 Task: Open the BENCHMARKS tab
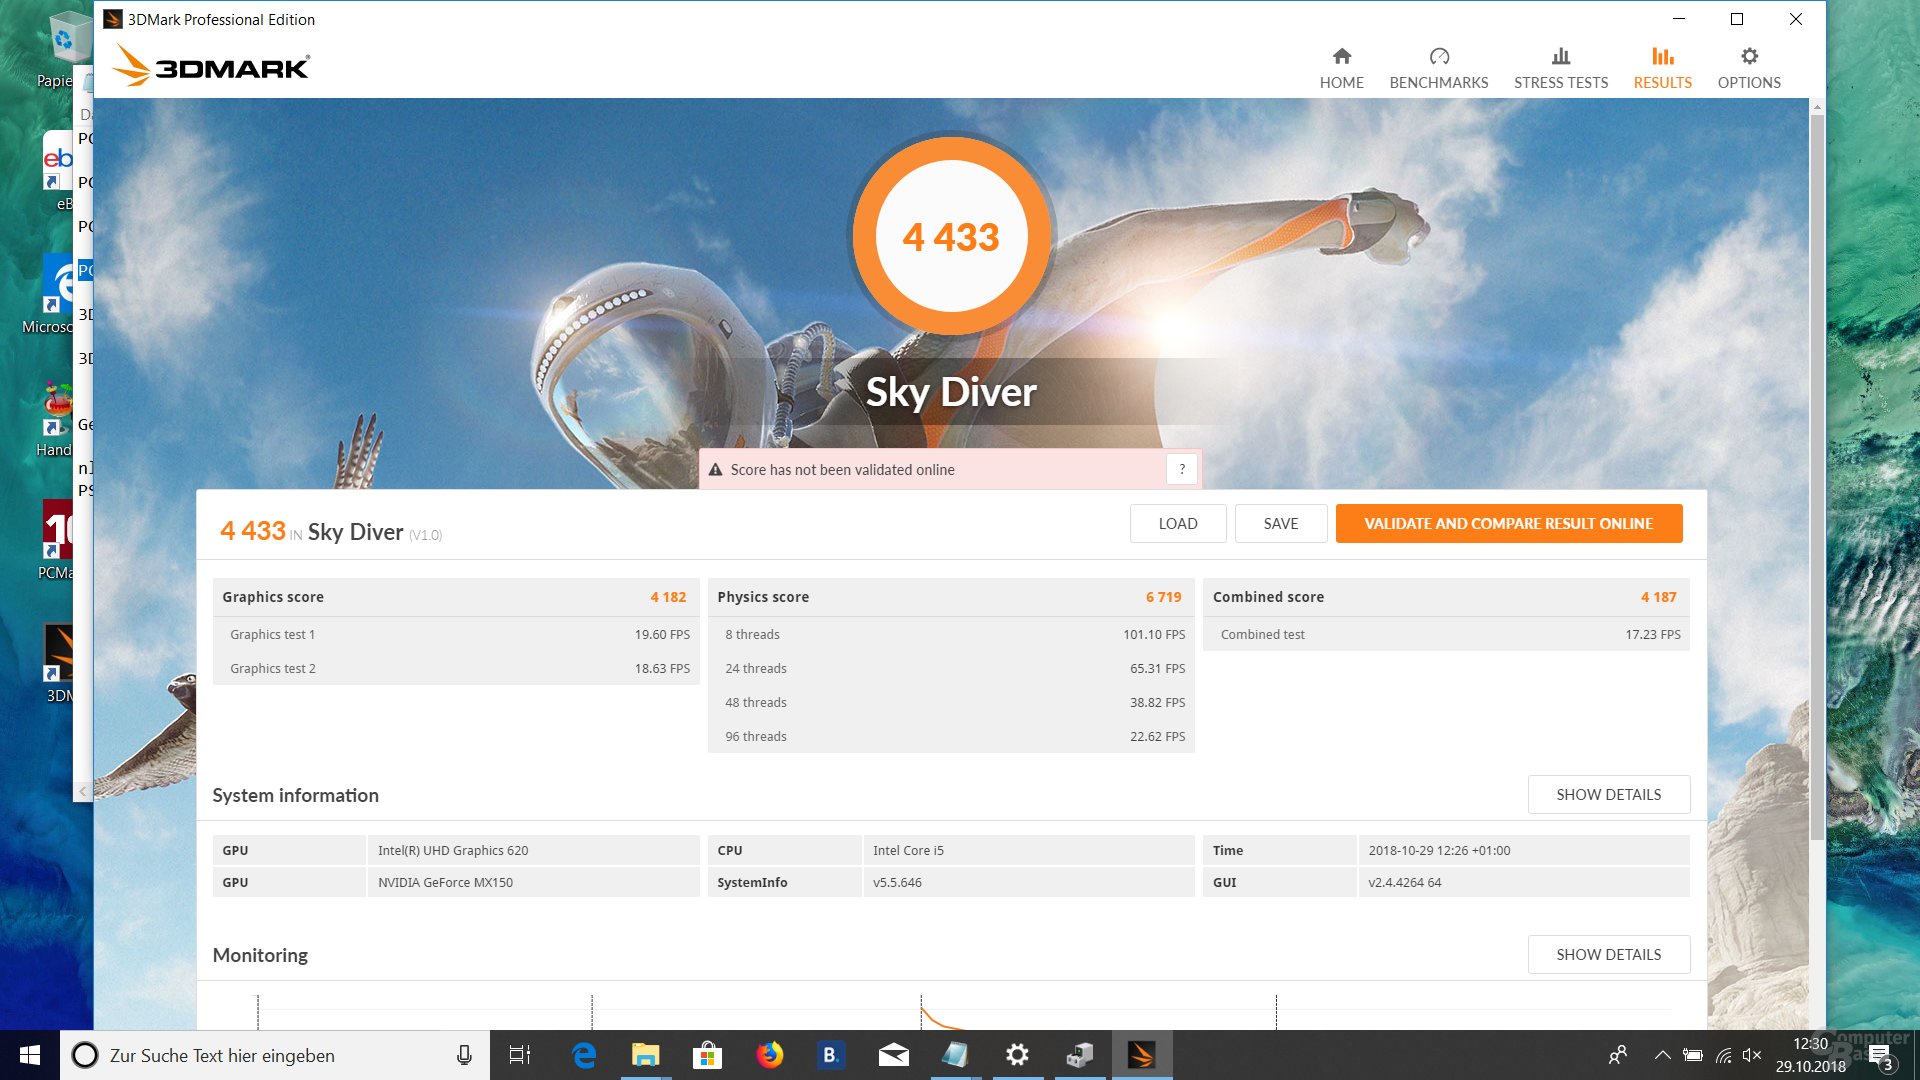1438,68
